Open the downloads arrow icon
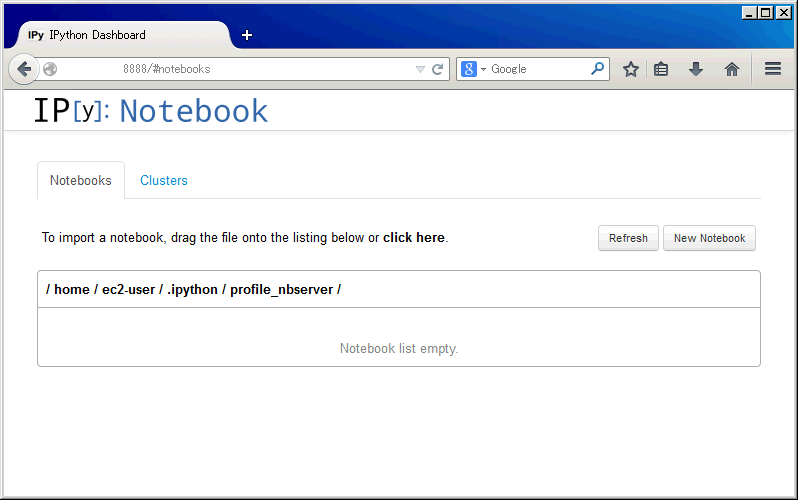 [x=696, y=69]
